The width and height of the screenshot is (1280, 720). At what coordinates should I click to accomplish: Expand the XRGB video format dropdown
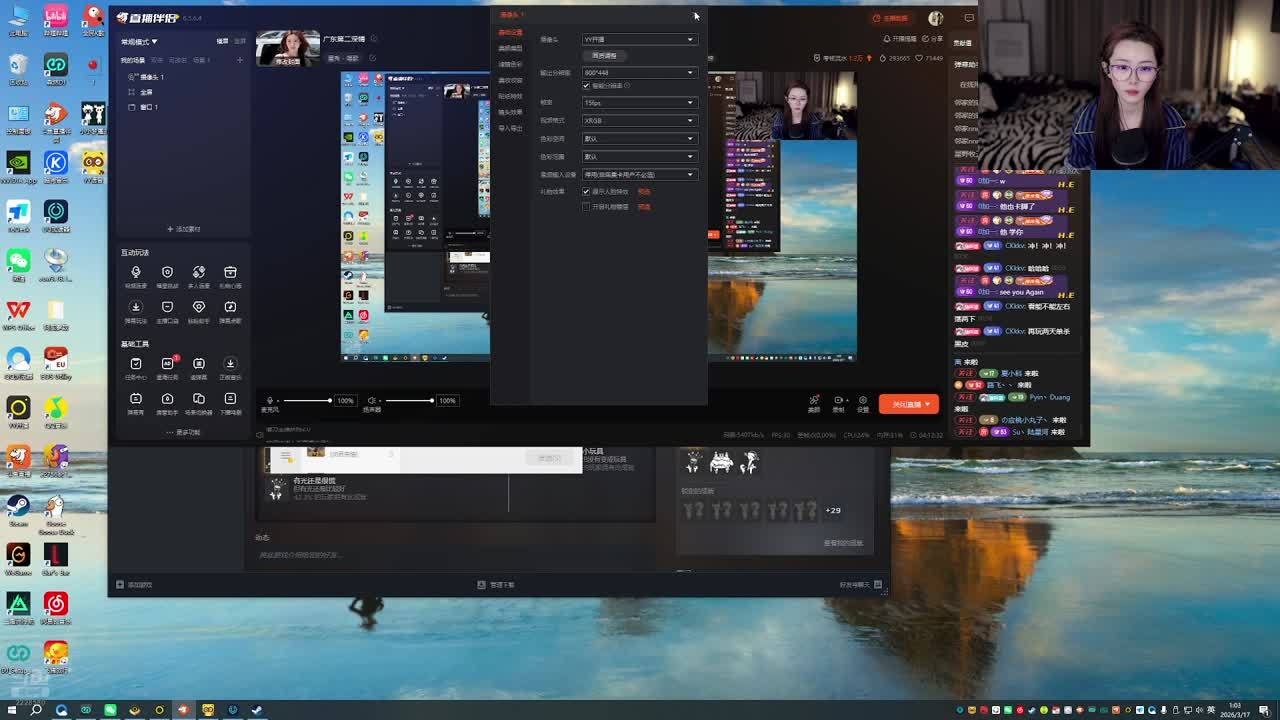point(638,121)
